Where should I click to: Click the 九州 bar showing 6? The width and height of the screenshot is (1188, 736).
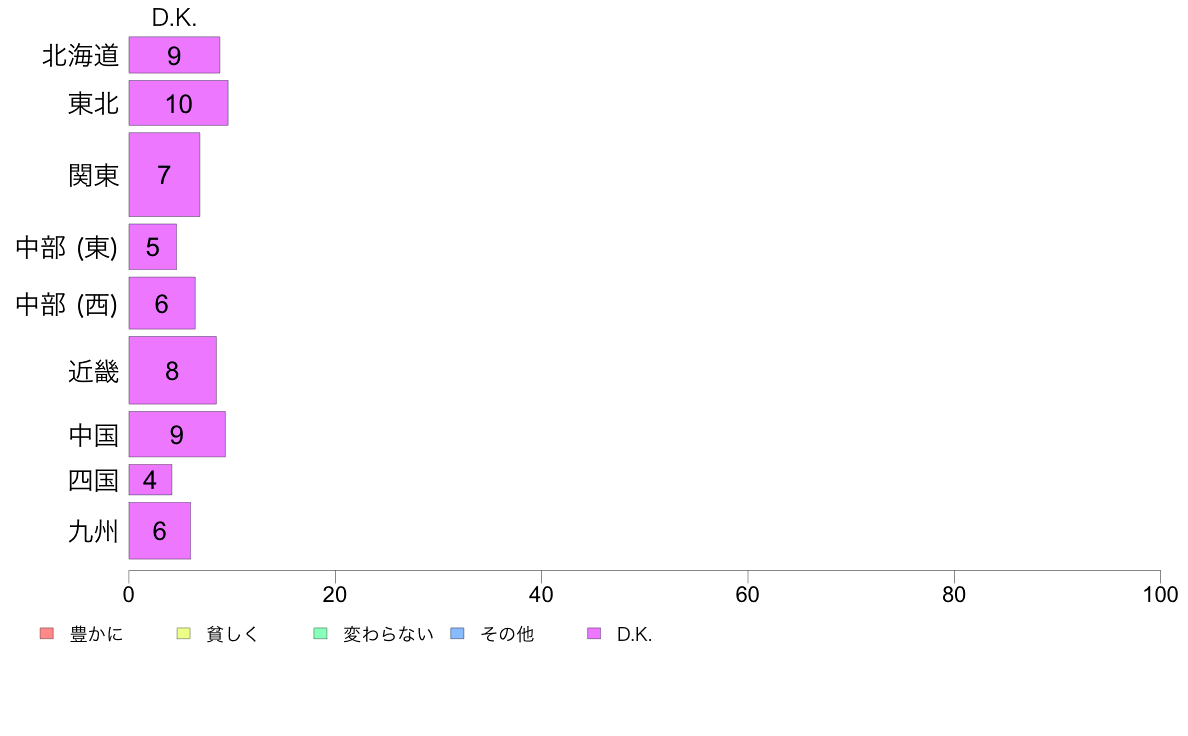click(x=160, y=531)
